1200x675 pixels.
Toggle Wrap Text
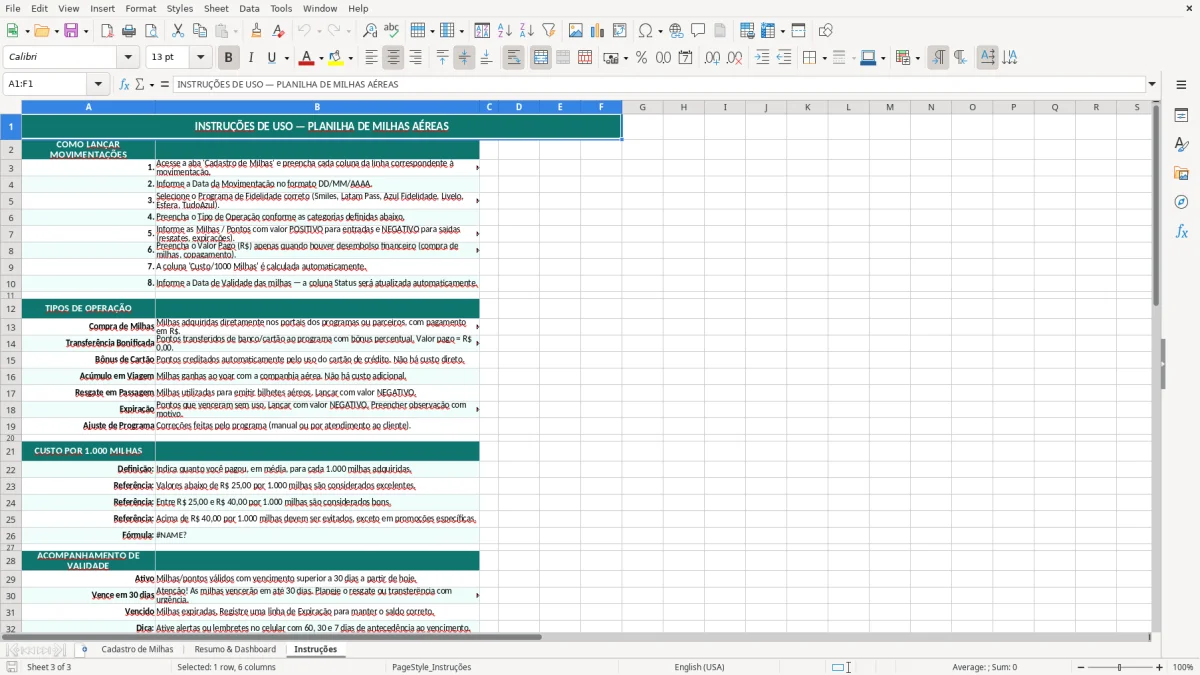click(513, 58)
